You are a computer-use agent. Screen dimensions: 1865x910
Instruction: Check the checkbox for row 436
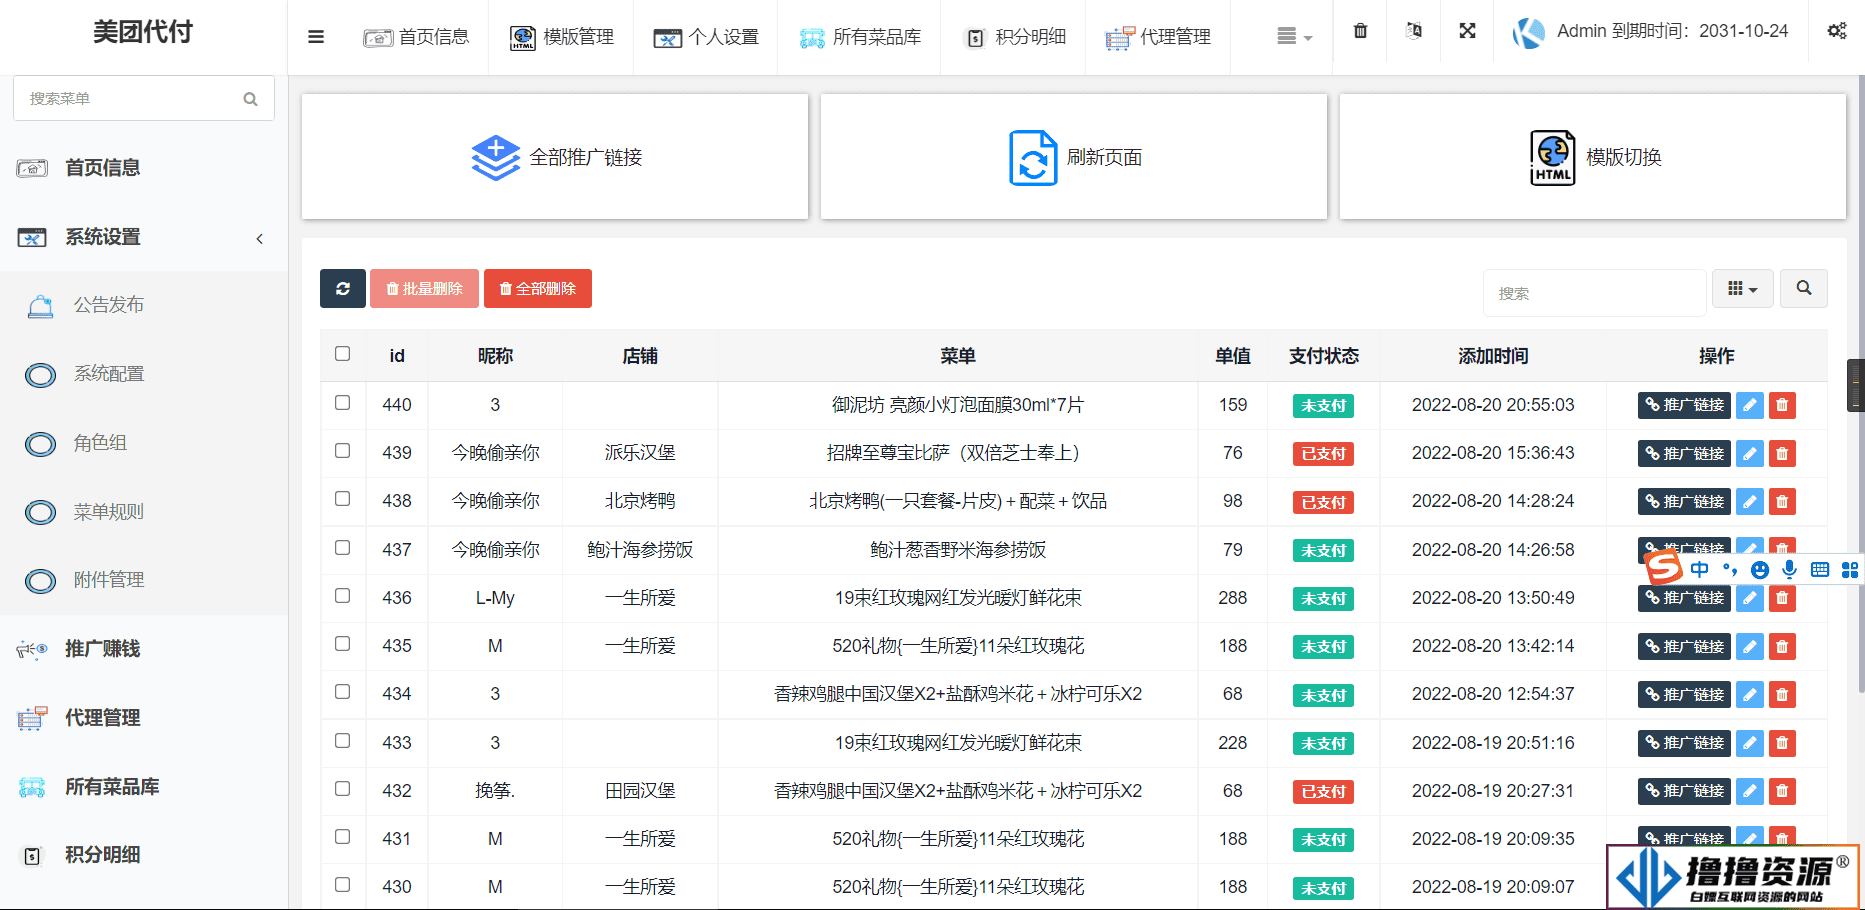coord(342,596)
